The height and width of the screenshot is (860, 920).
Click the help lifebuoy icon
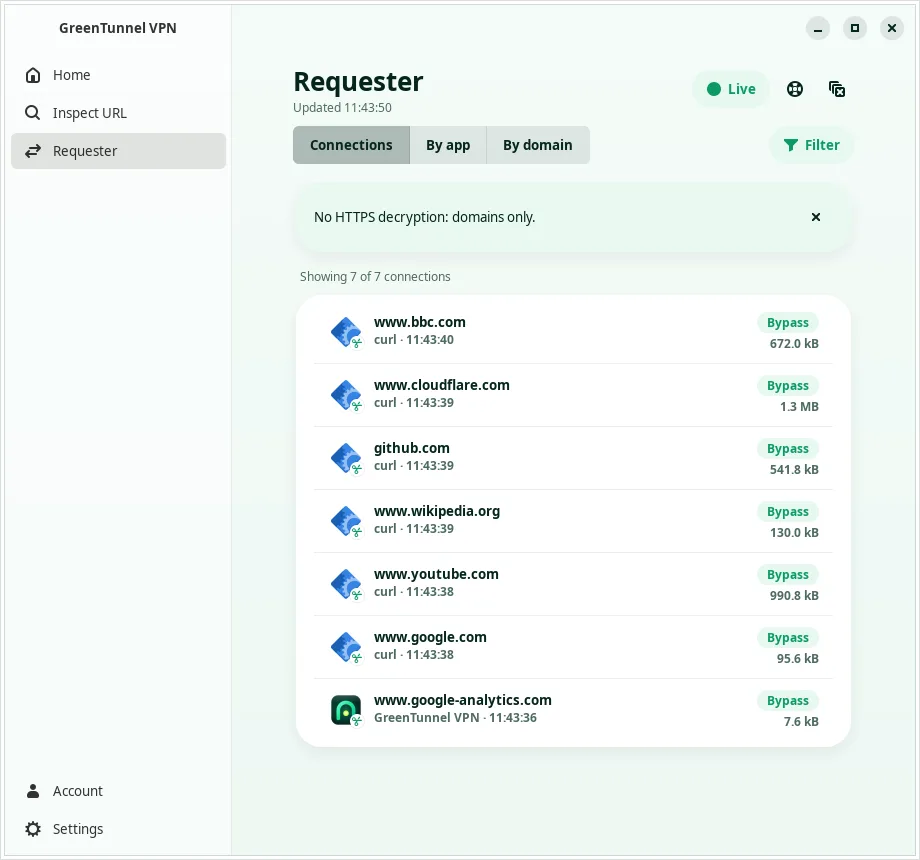pos(794,89)
